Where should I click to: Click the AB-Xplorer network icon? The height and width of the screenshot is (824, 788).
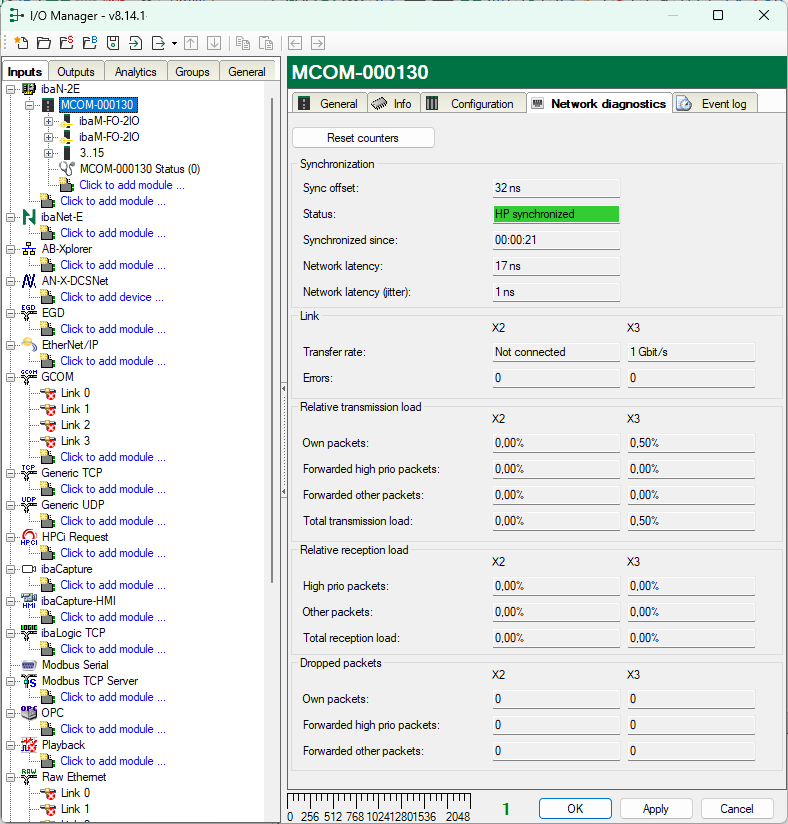tap(28, 249)
